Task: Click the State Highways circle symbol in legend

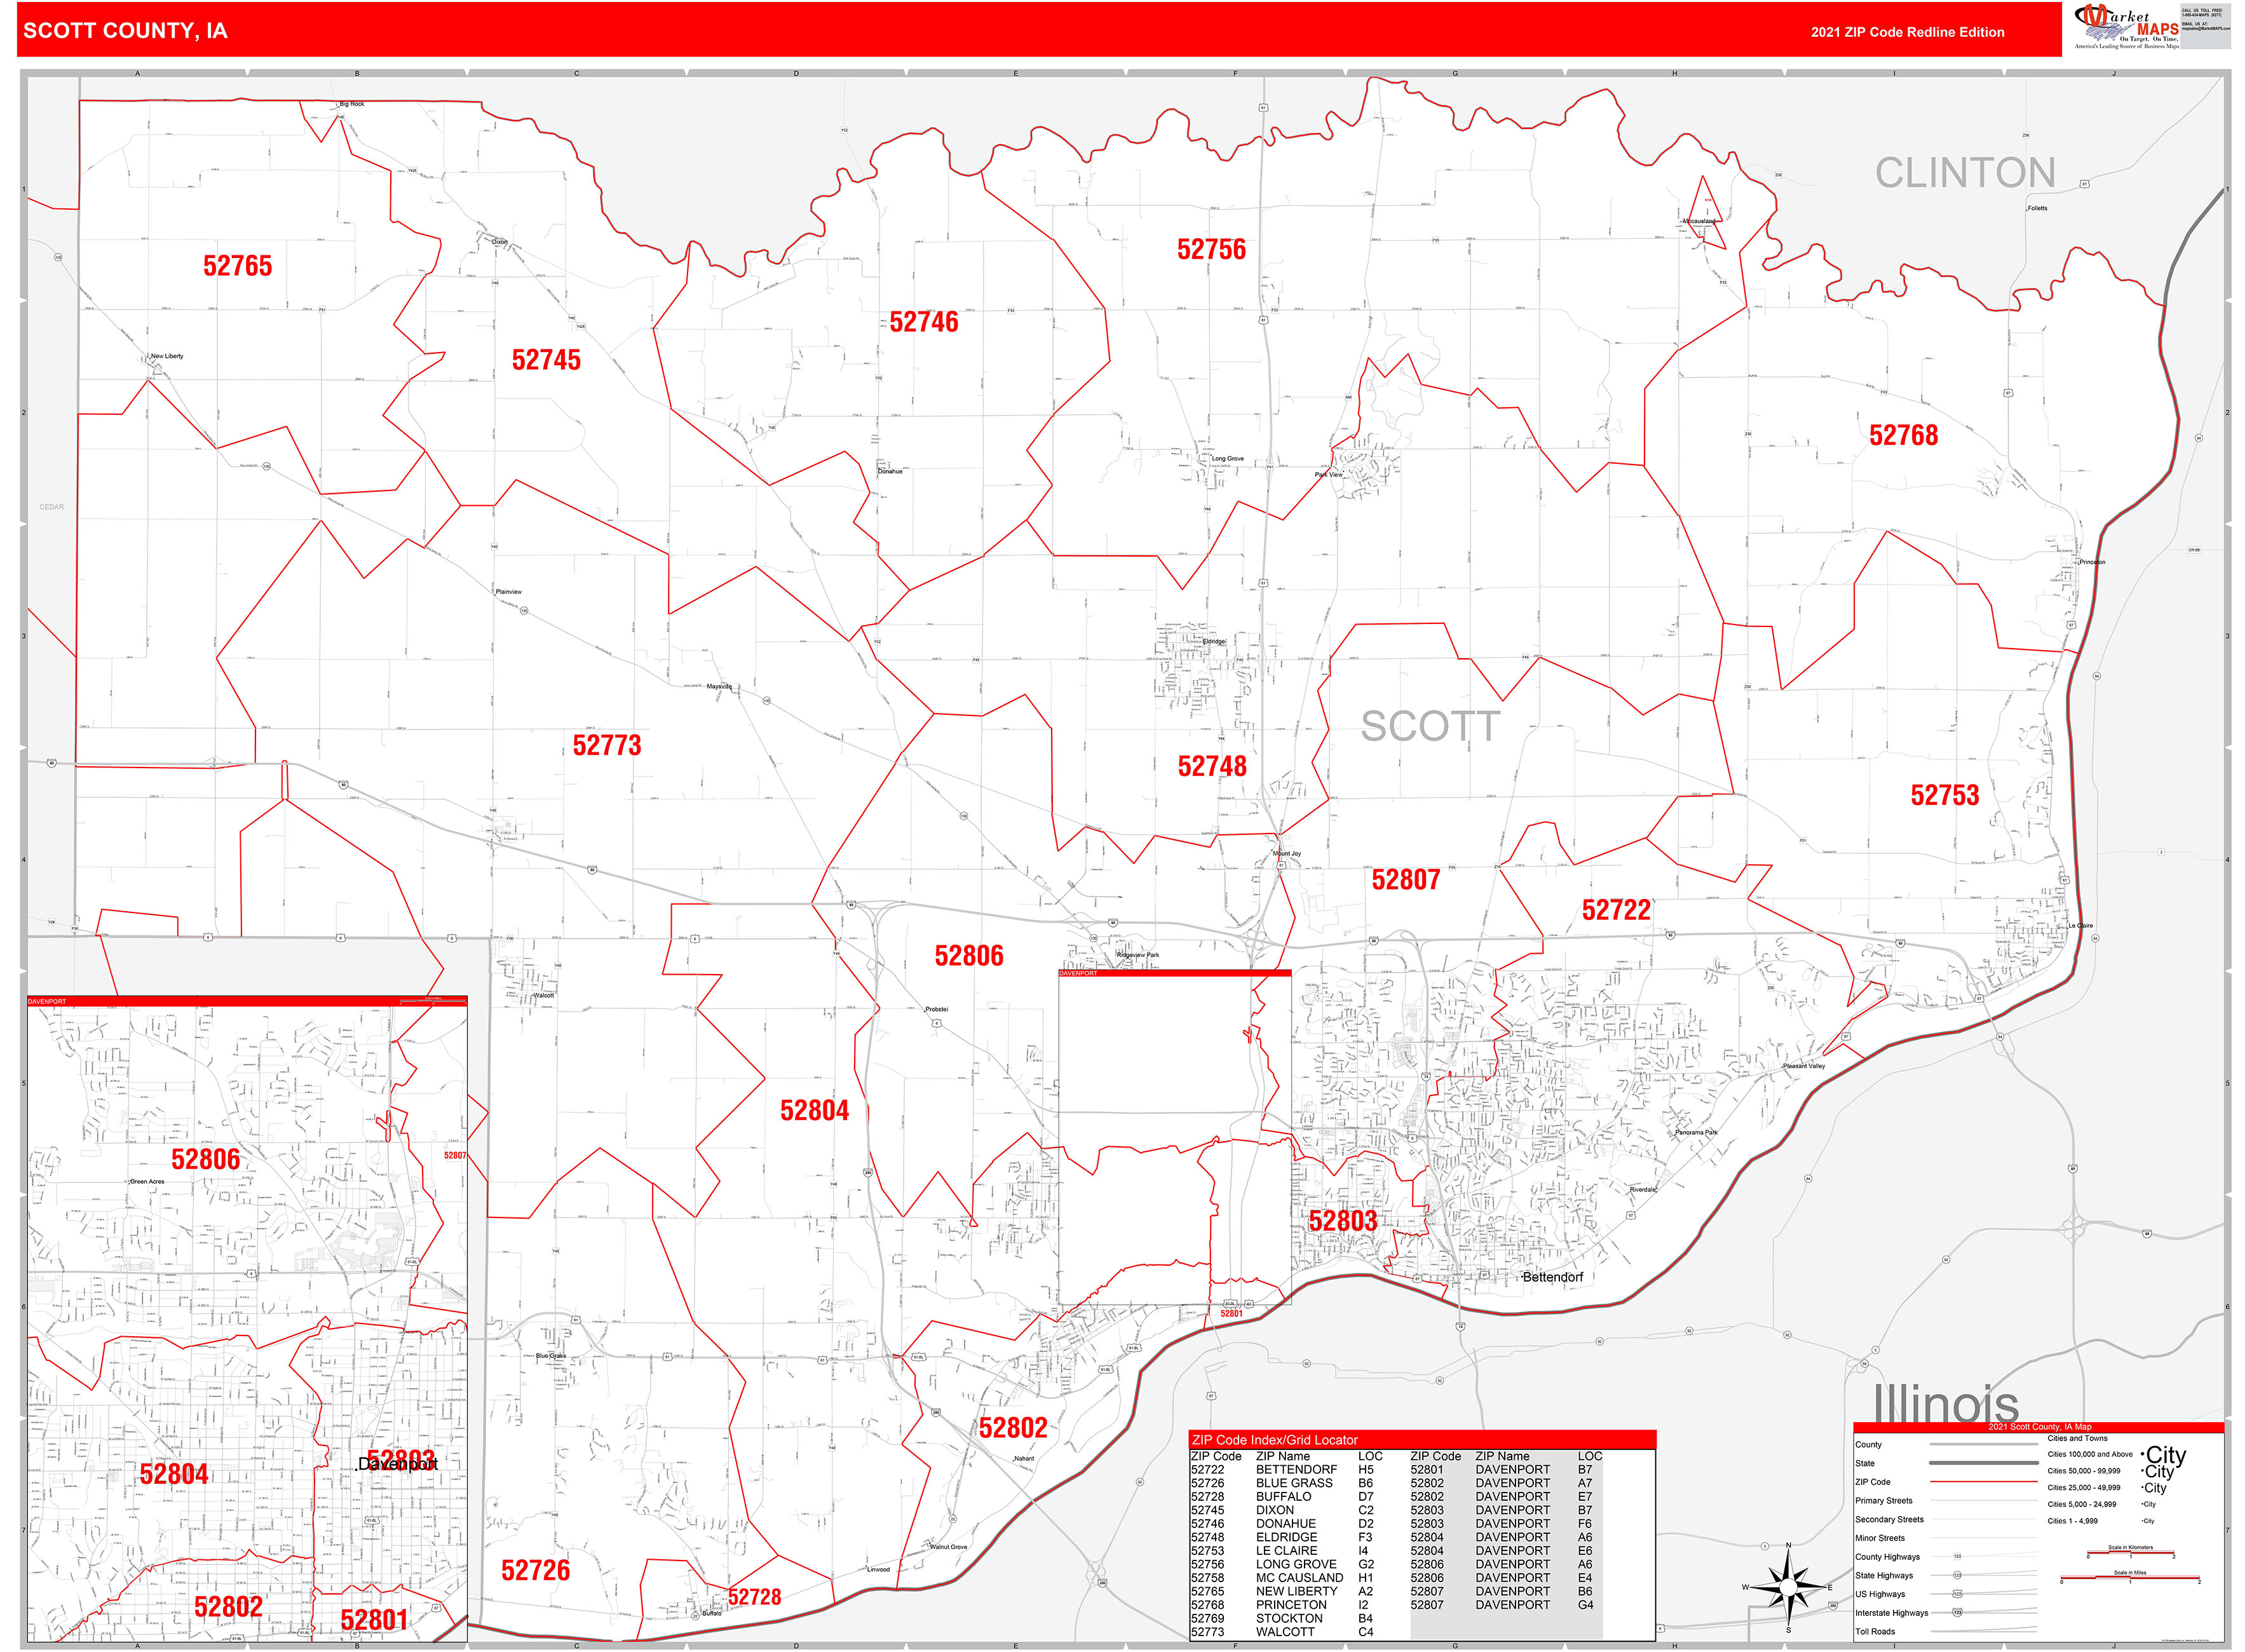Action: [x=1957, y=1575]
